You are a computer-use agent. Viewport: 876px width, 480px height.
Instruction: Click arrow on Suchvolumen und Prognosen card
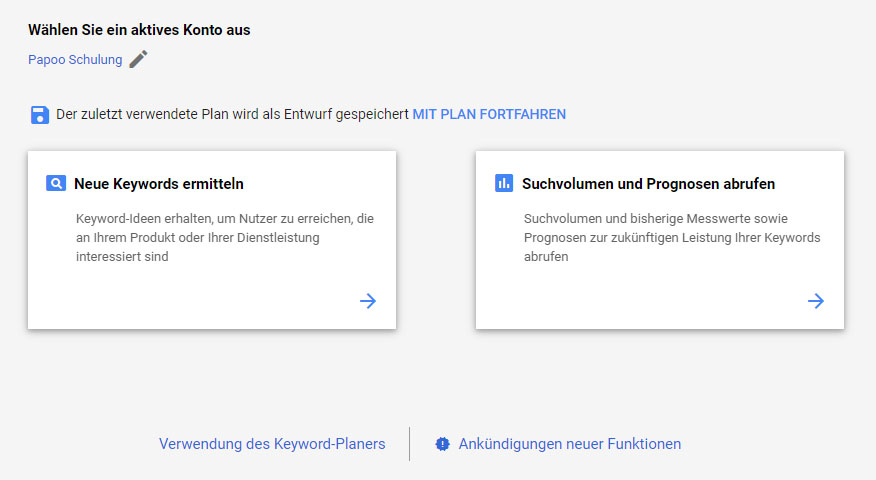pyautogui.click(x=816, y=301)
